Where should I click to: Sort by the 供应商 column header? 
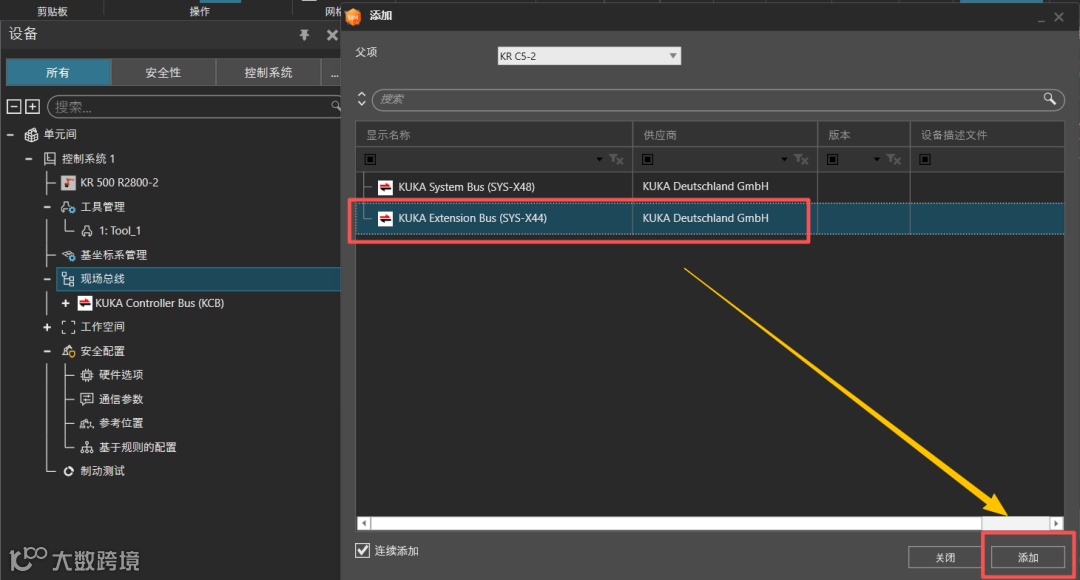tap(725, 135)
